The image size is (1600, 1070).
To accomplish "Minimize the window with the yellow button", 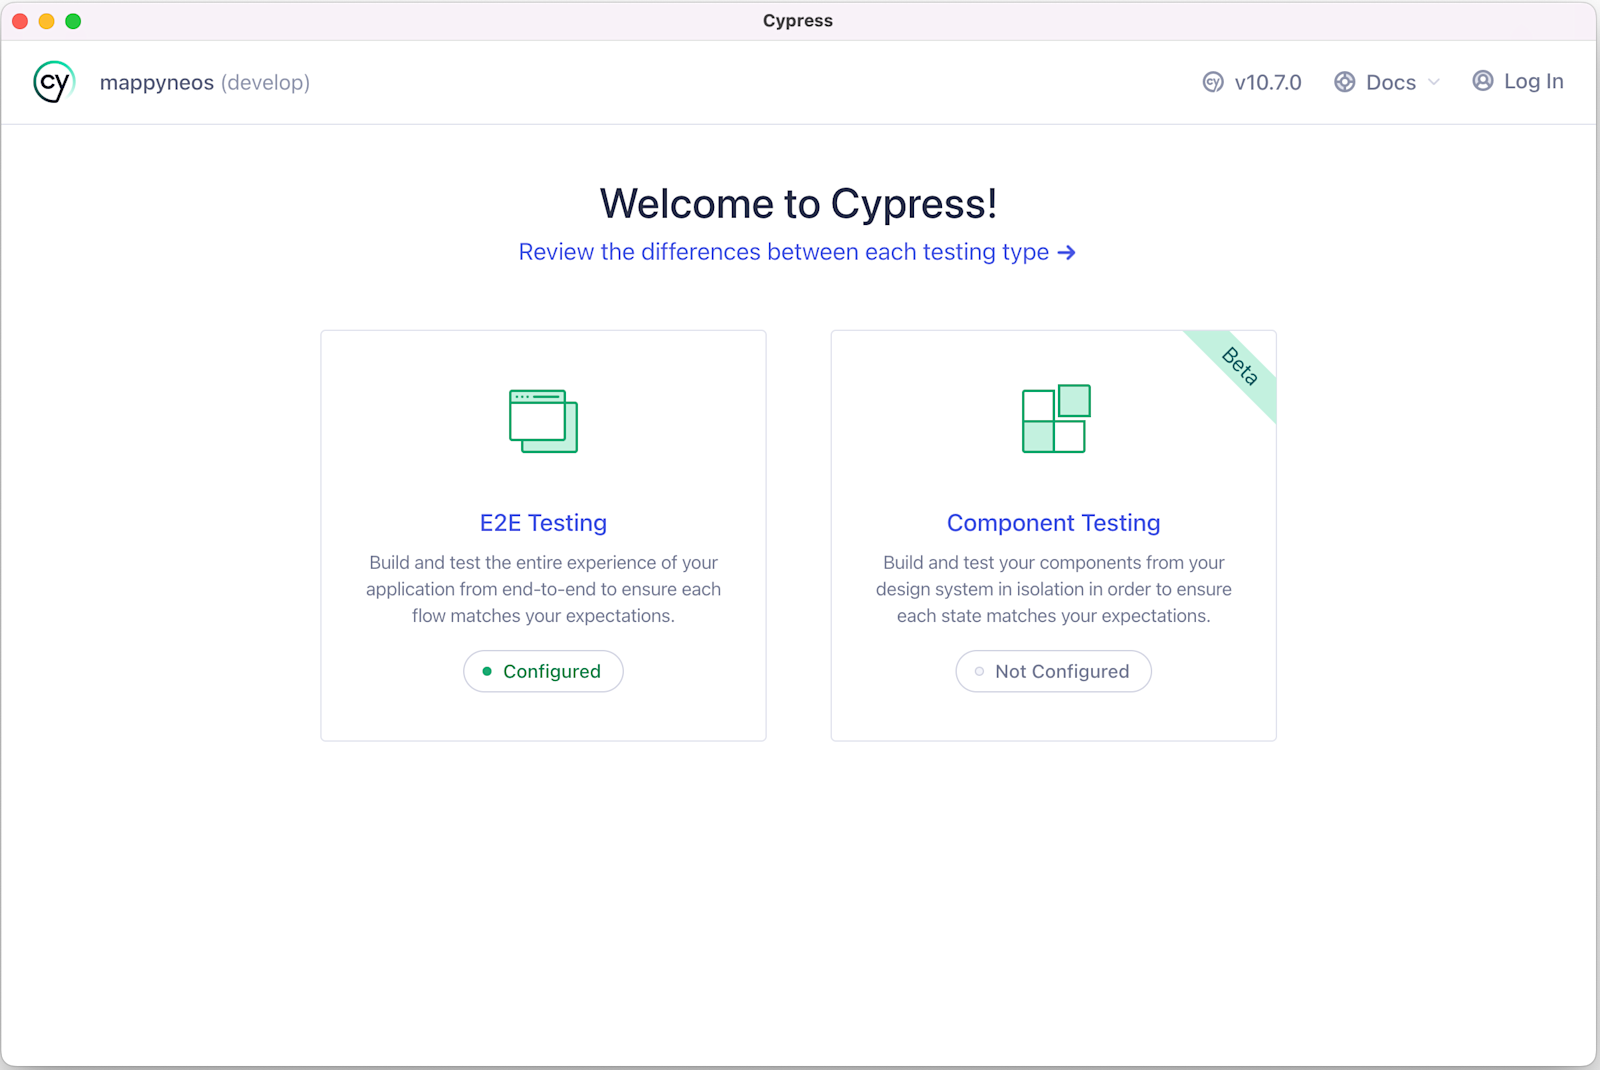I will pos(46,21).
